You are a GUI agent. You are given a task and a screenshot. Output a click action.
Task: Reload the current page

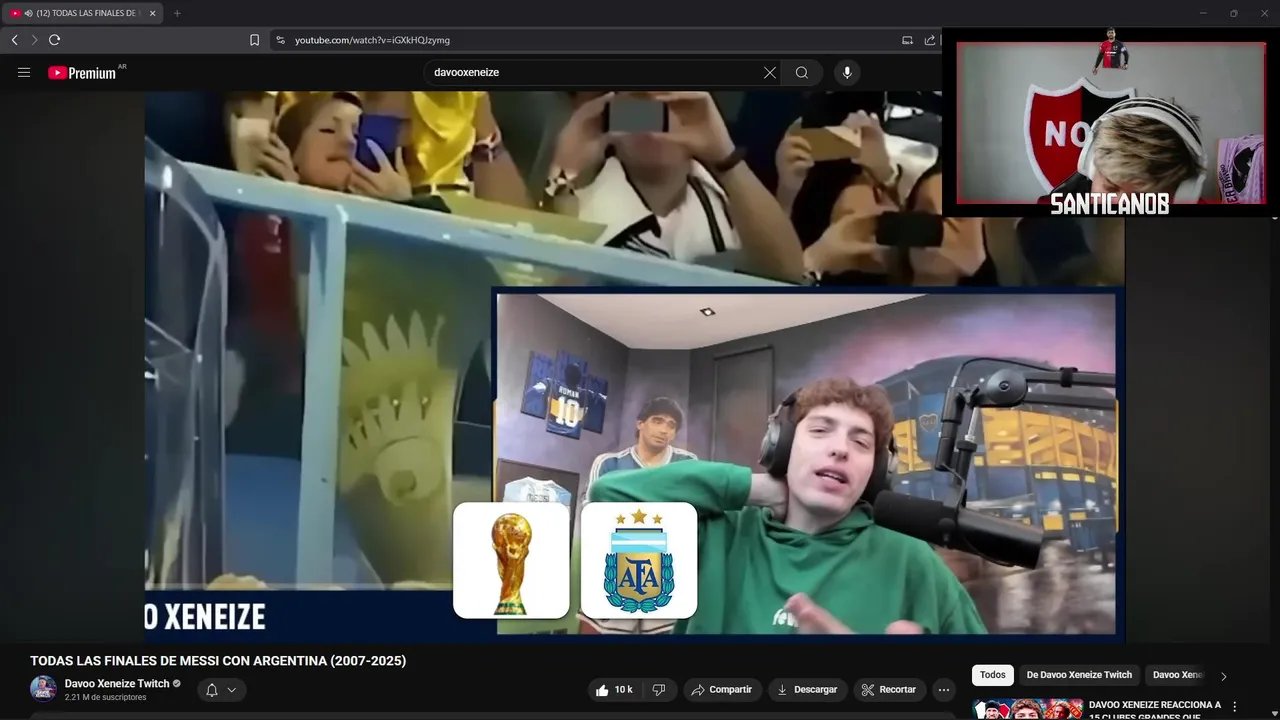click(x=55, y=40)
